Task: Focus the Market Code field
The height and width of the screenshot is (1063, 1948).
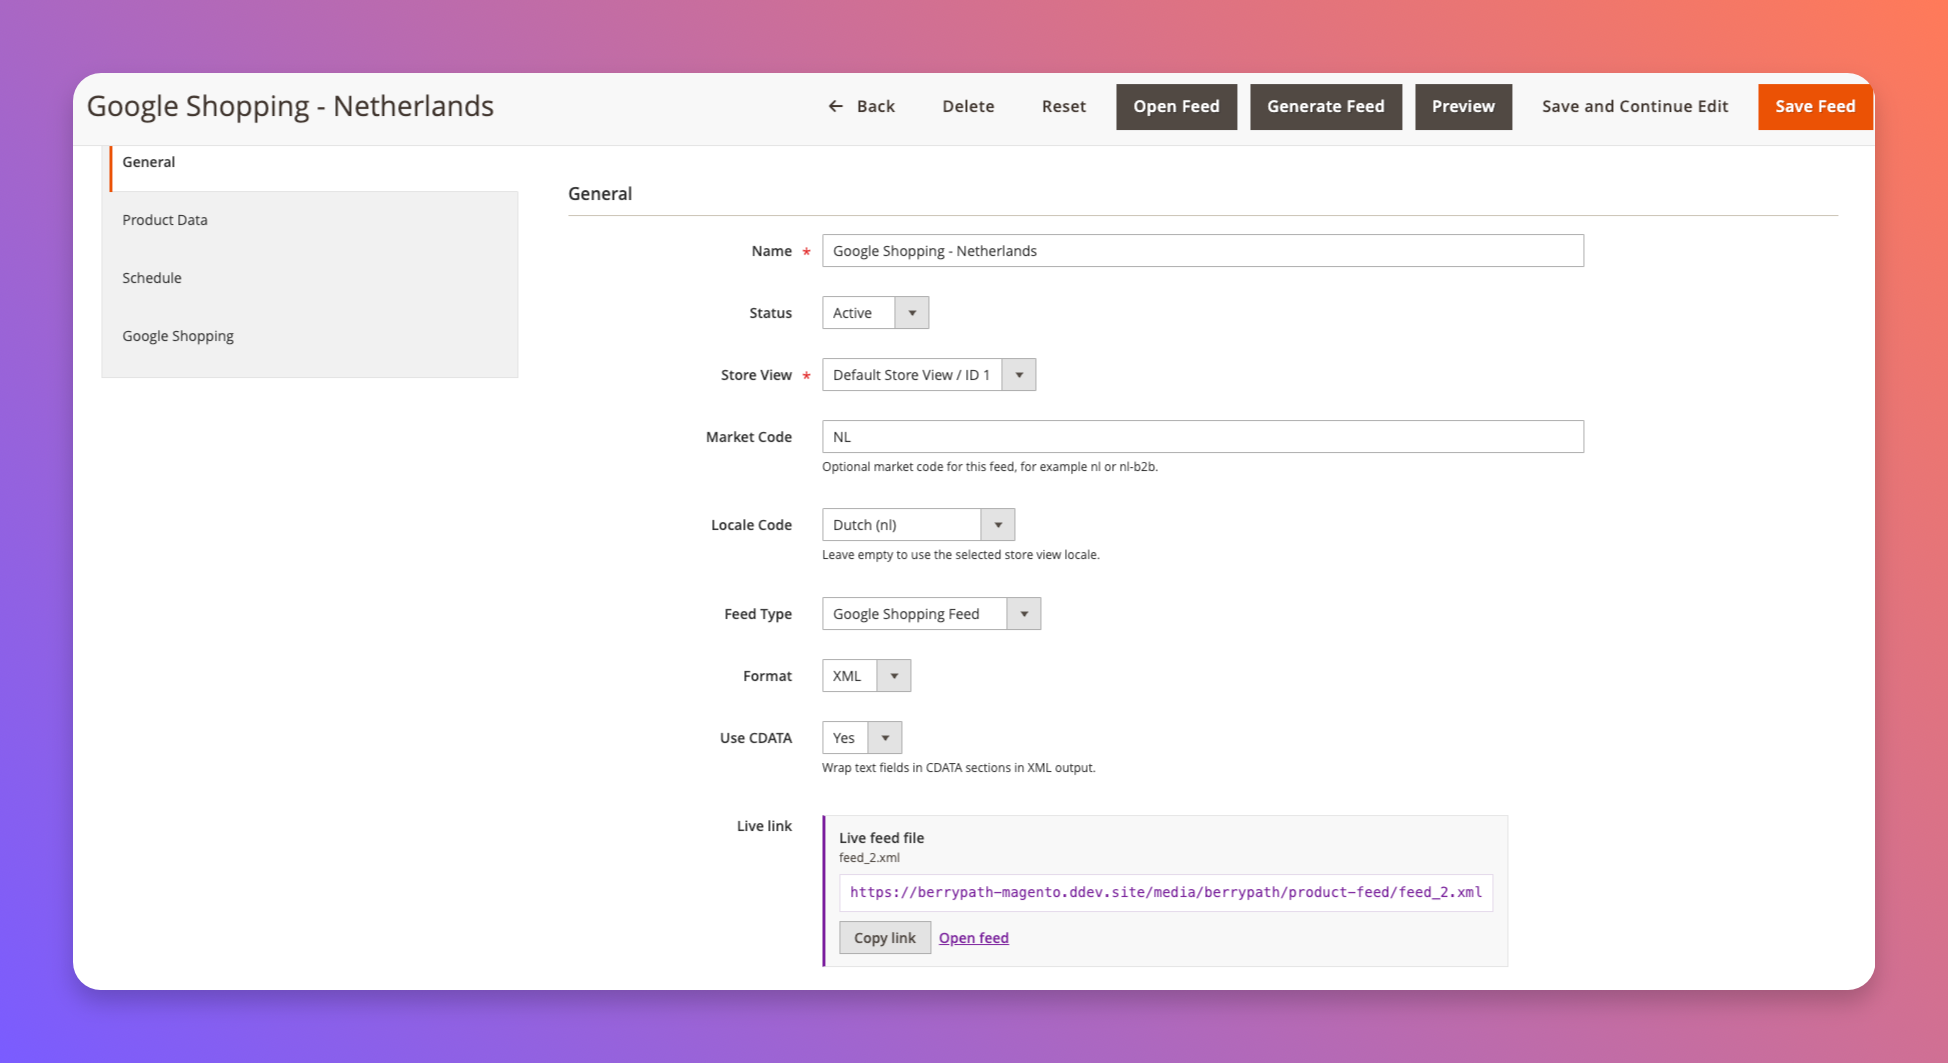Action: pyautogui.click(x=1202, y=437)
